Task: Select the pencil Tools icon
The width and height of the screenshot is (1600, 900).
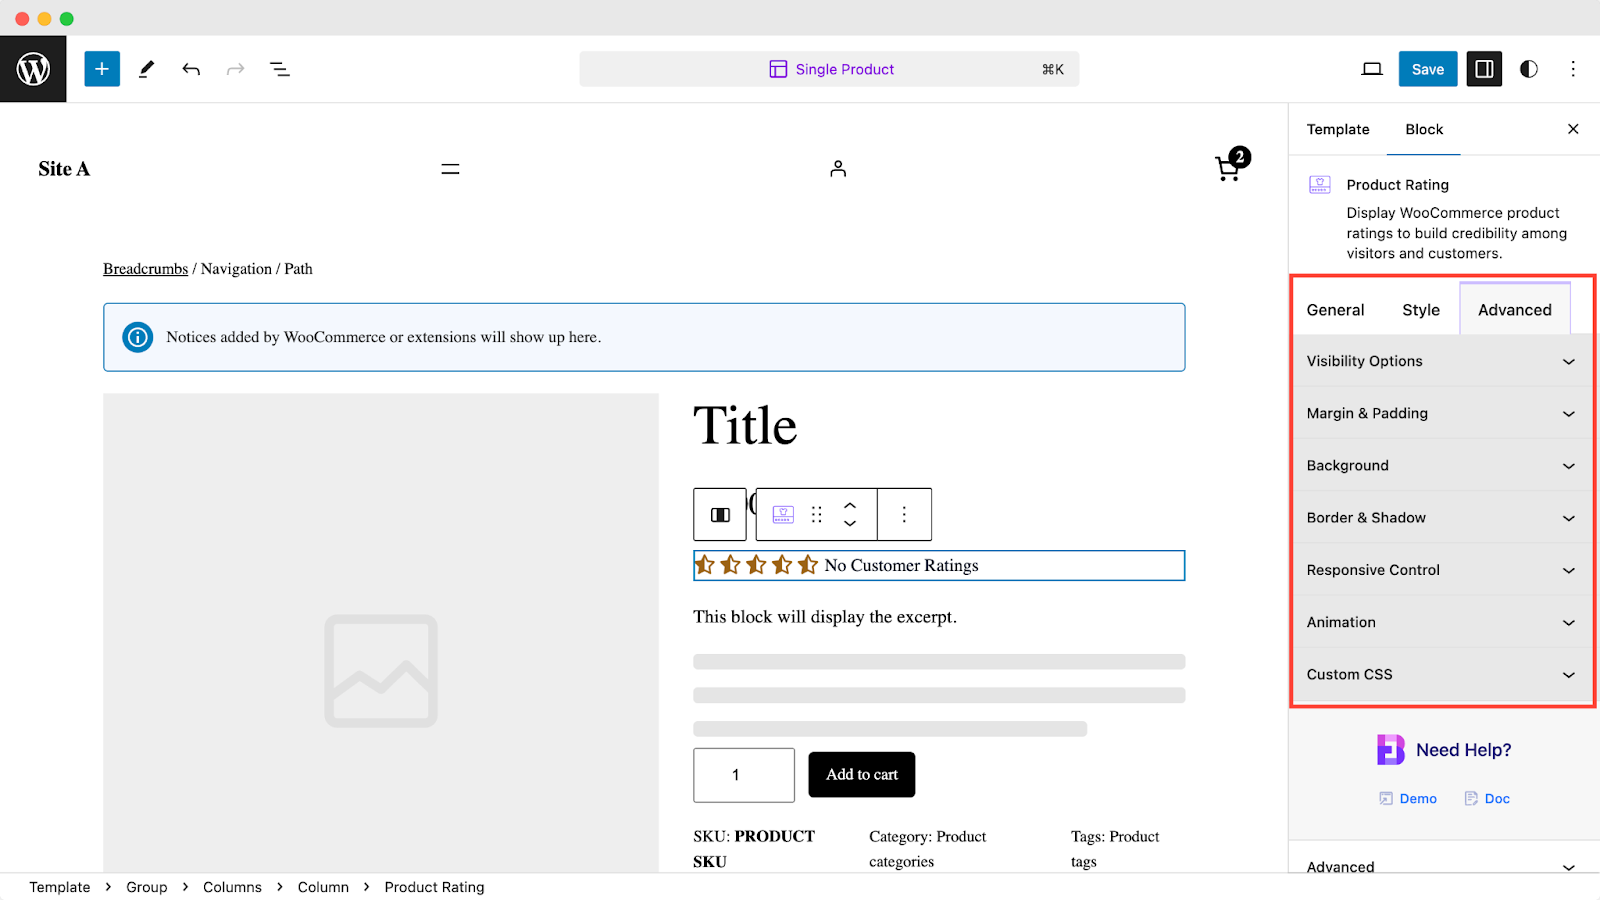Action: (146, 69)
